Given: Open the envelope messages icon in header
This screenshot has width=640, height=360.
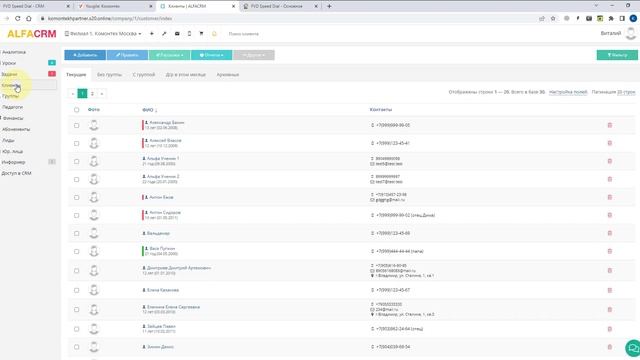Looking at the screenshot, I should (x=177, y=33).
